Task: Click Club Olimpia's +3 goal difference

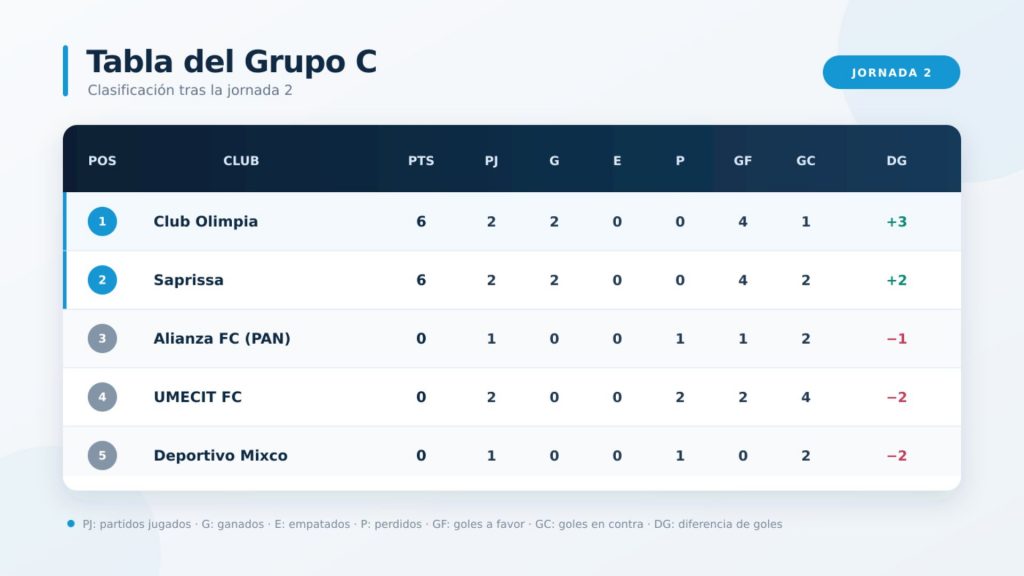Action: 896,221
